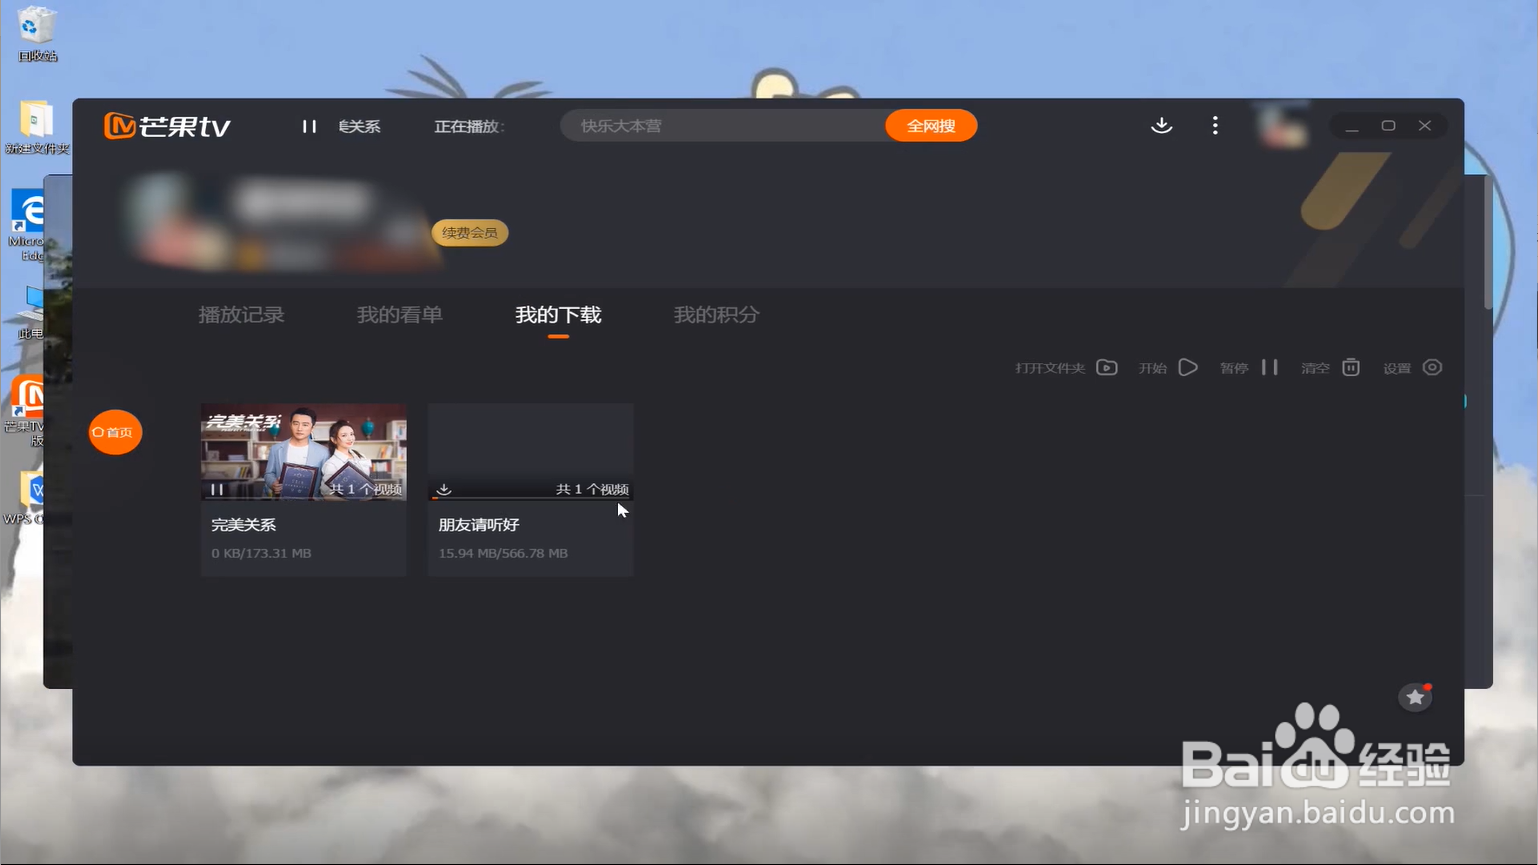Screen dimensions: 1538x865
Task: Click the scrollbar of the back window
Action: click(x=1488, y=243)
